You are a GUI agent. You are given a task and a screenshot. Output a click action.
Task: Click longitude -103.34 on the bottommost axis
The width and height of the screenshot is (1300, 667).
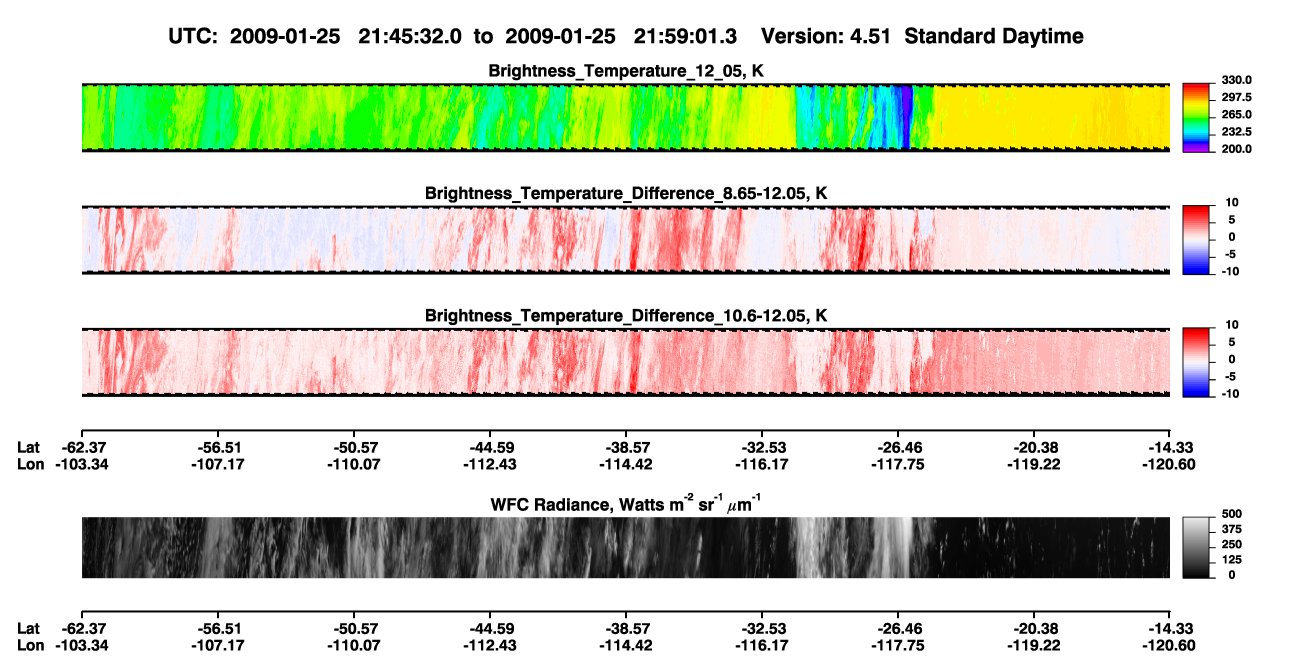click(x=82, y=645)
